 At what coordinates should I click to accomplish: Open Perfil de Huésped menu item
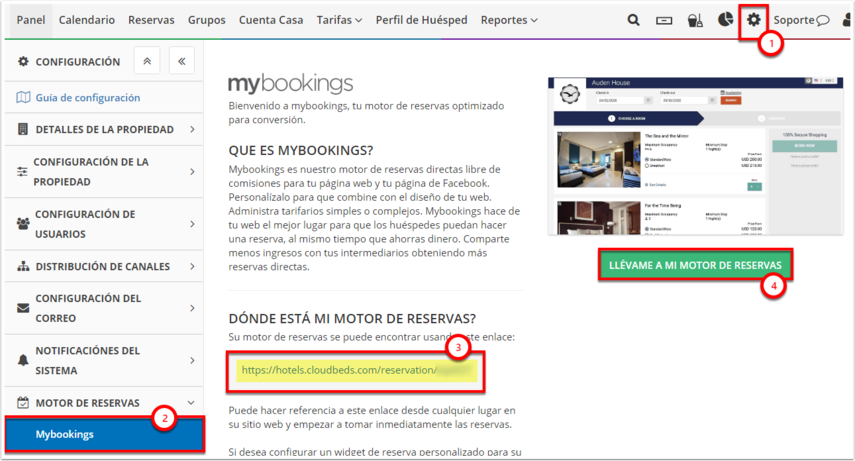422,20
